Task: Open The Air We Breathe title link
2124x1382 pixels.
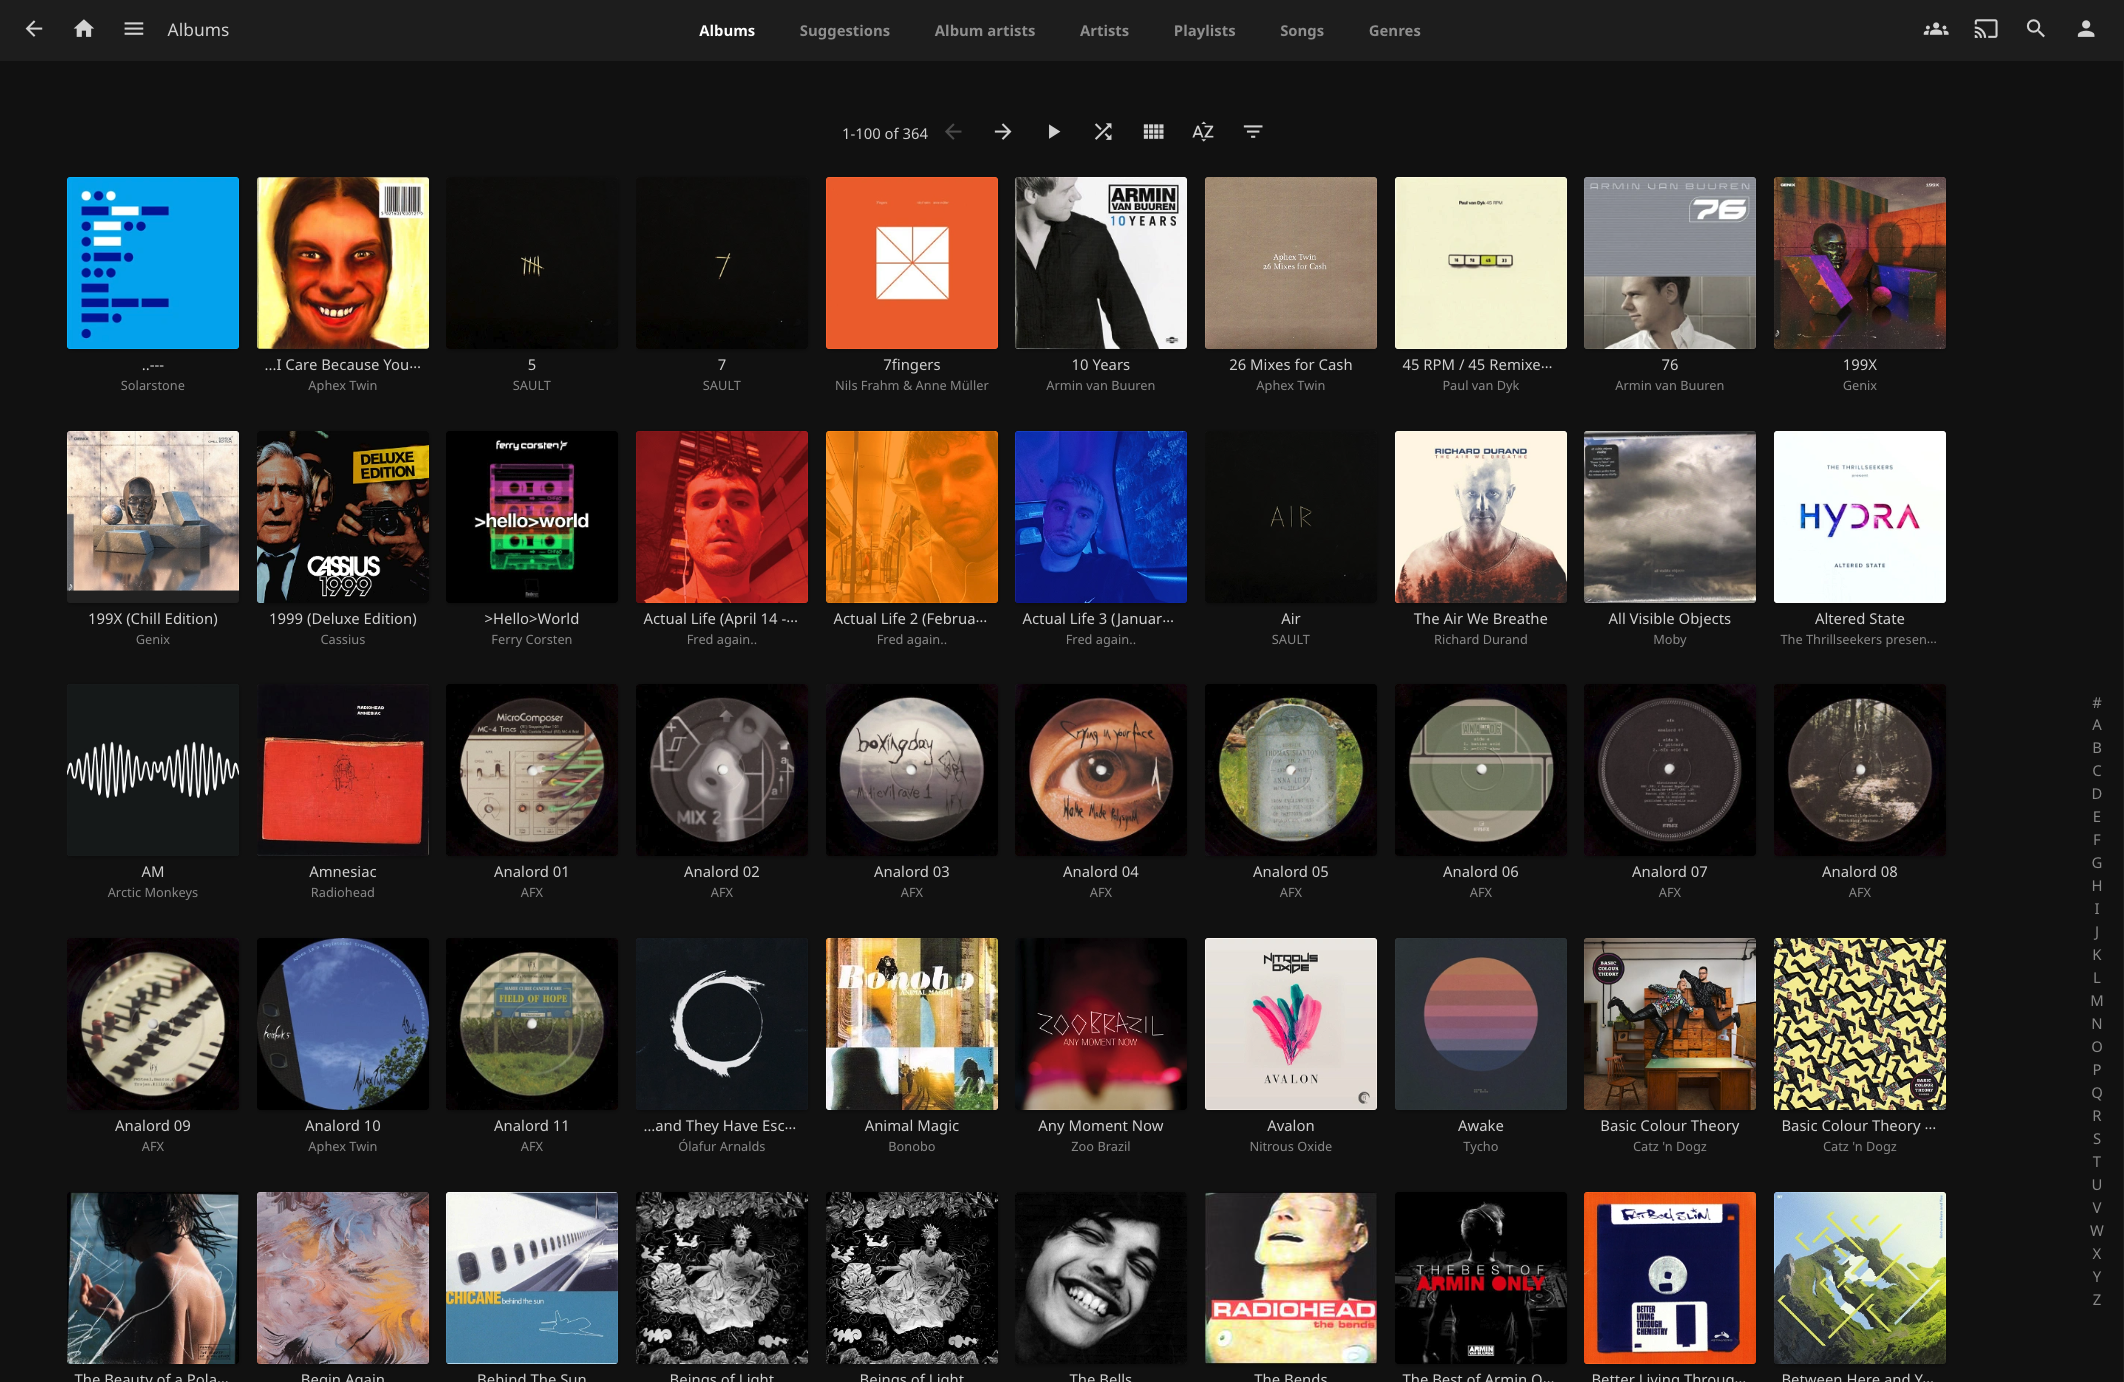Action: 1481,619
